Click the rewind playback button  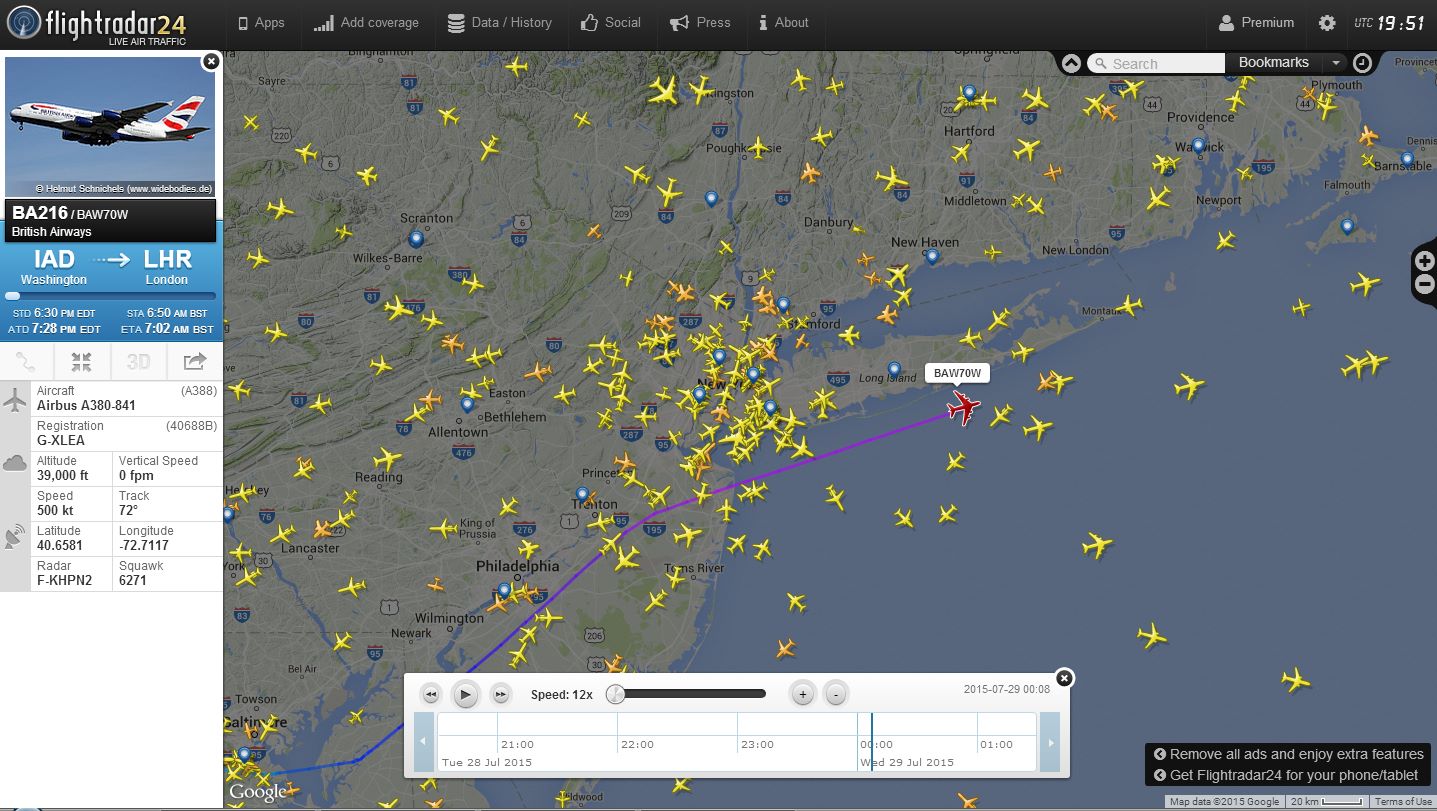point(431,694)
